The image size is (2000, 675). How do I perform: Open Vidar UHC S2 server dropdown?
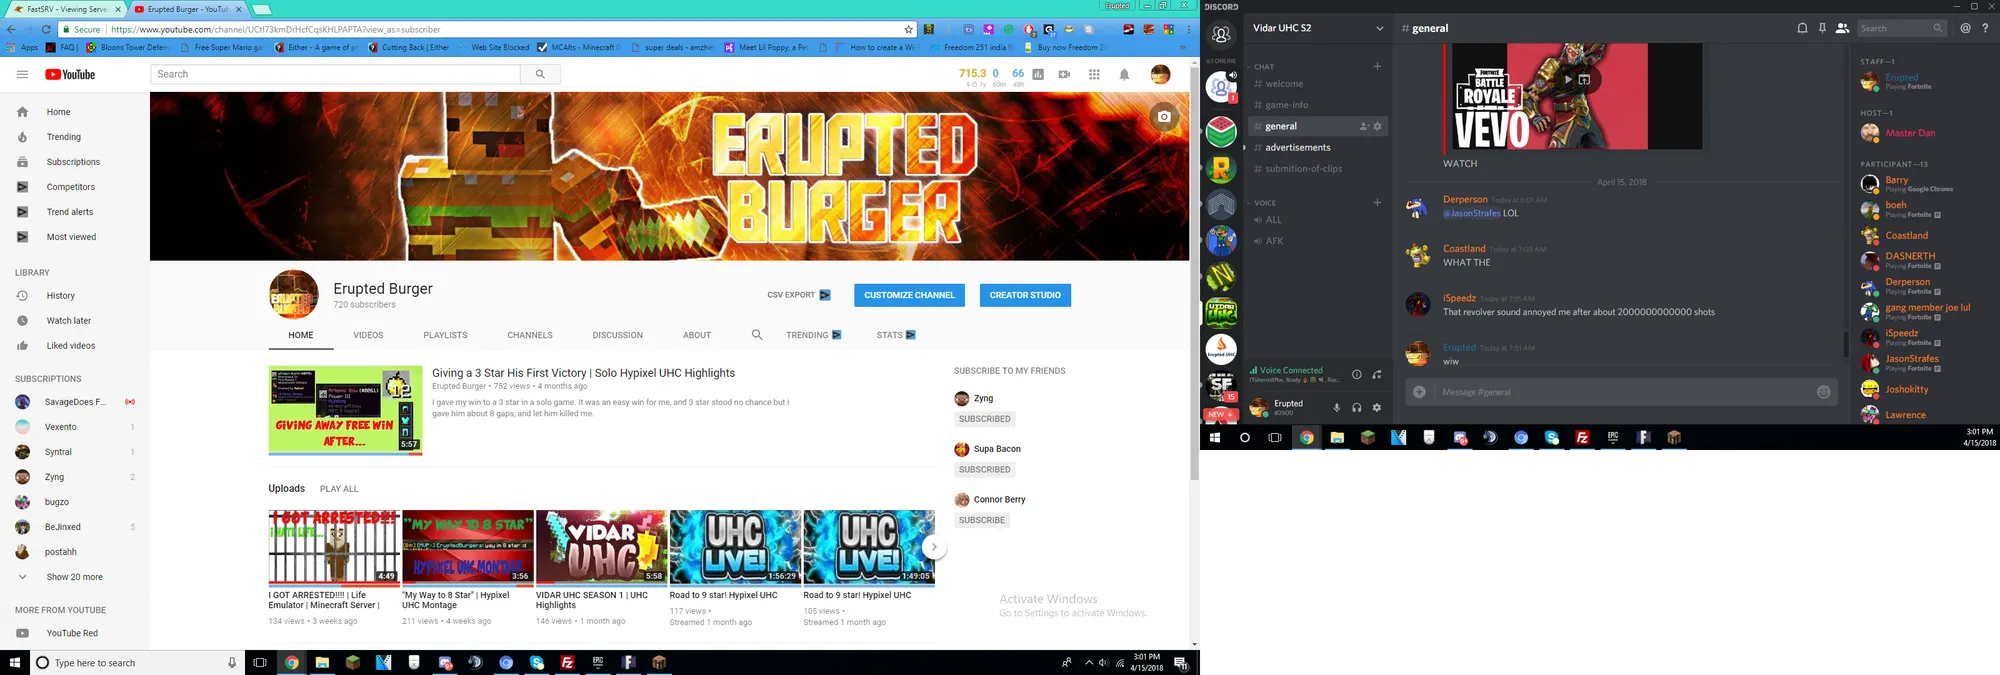[x=1379, y=28]
